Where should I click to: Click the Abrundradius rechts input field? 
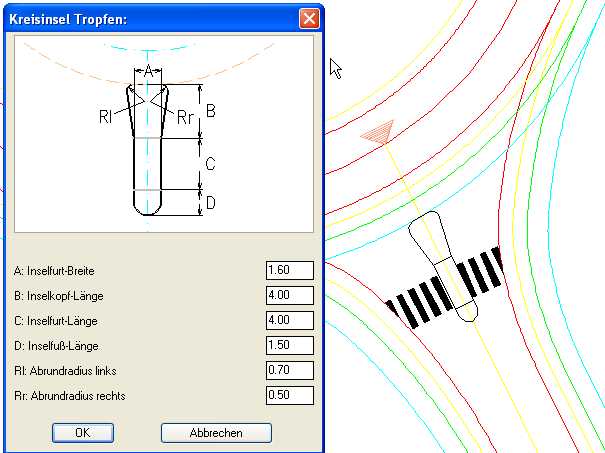[x=290, y=395]
